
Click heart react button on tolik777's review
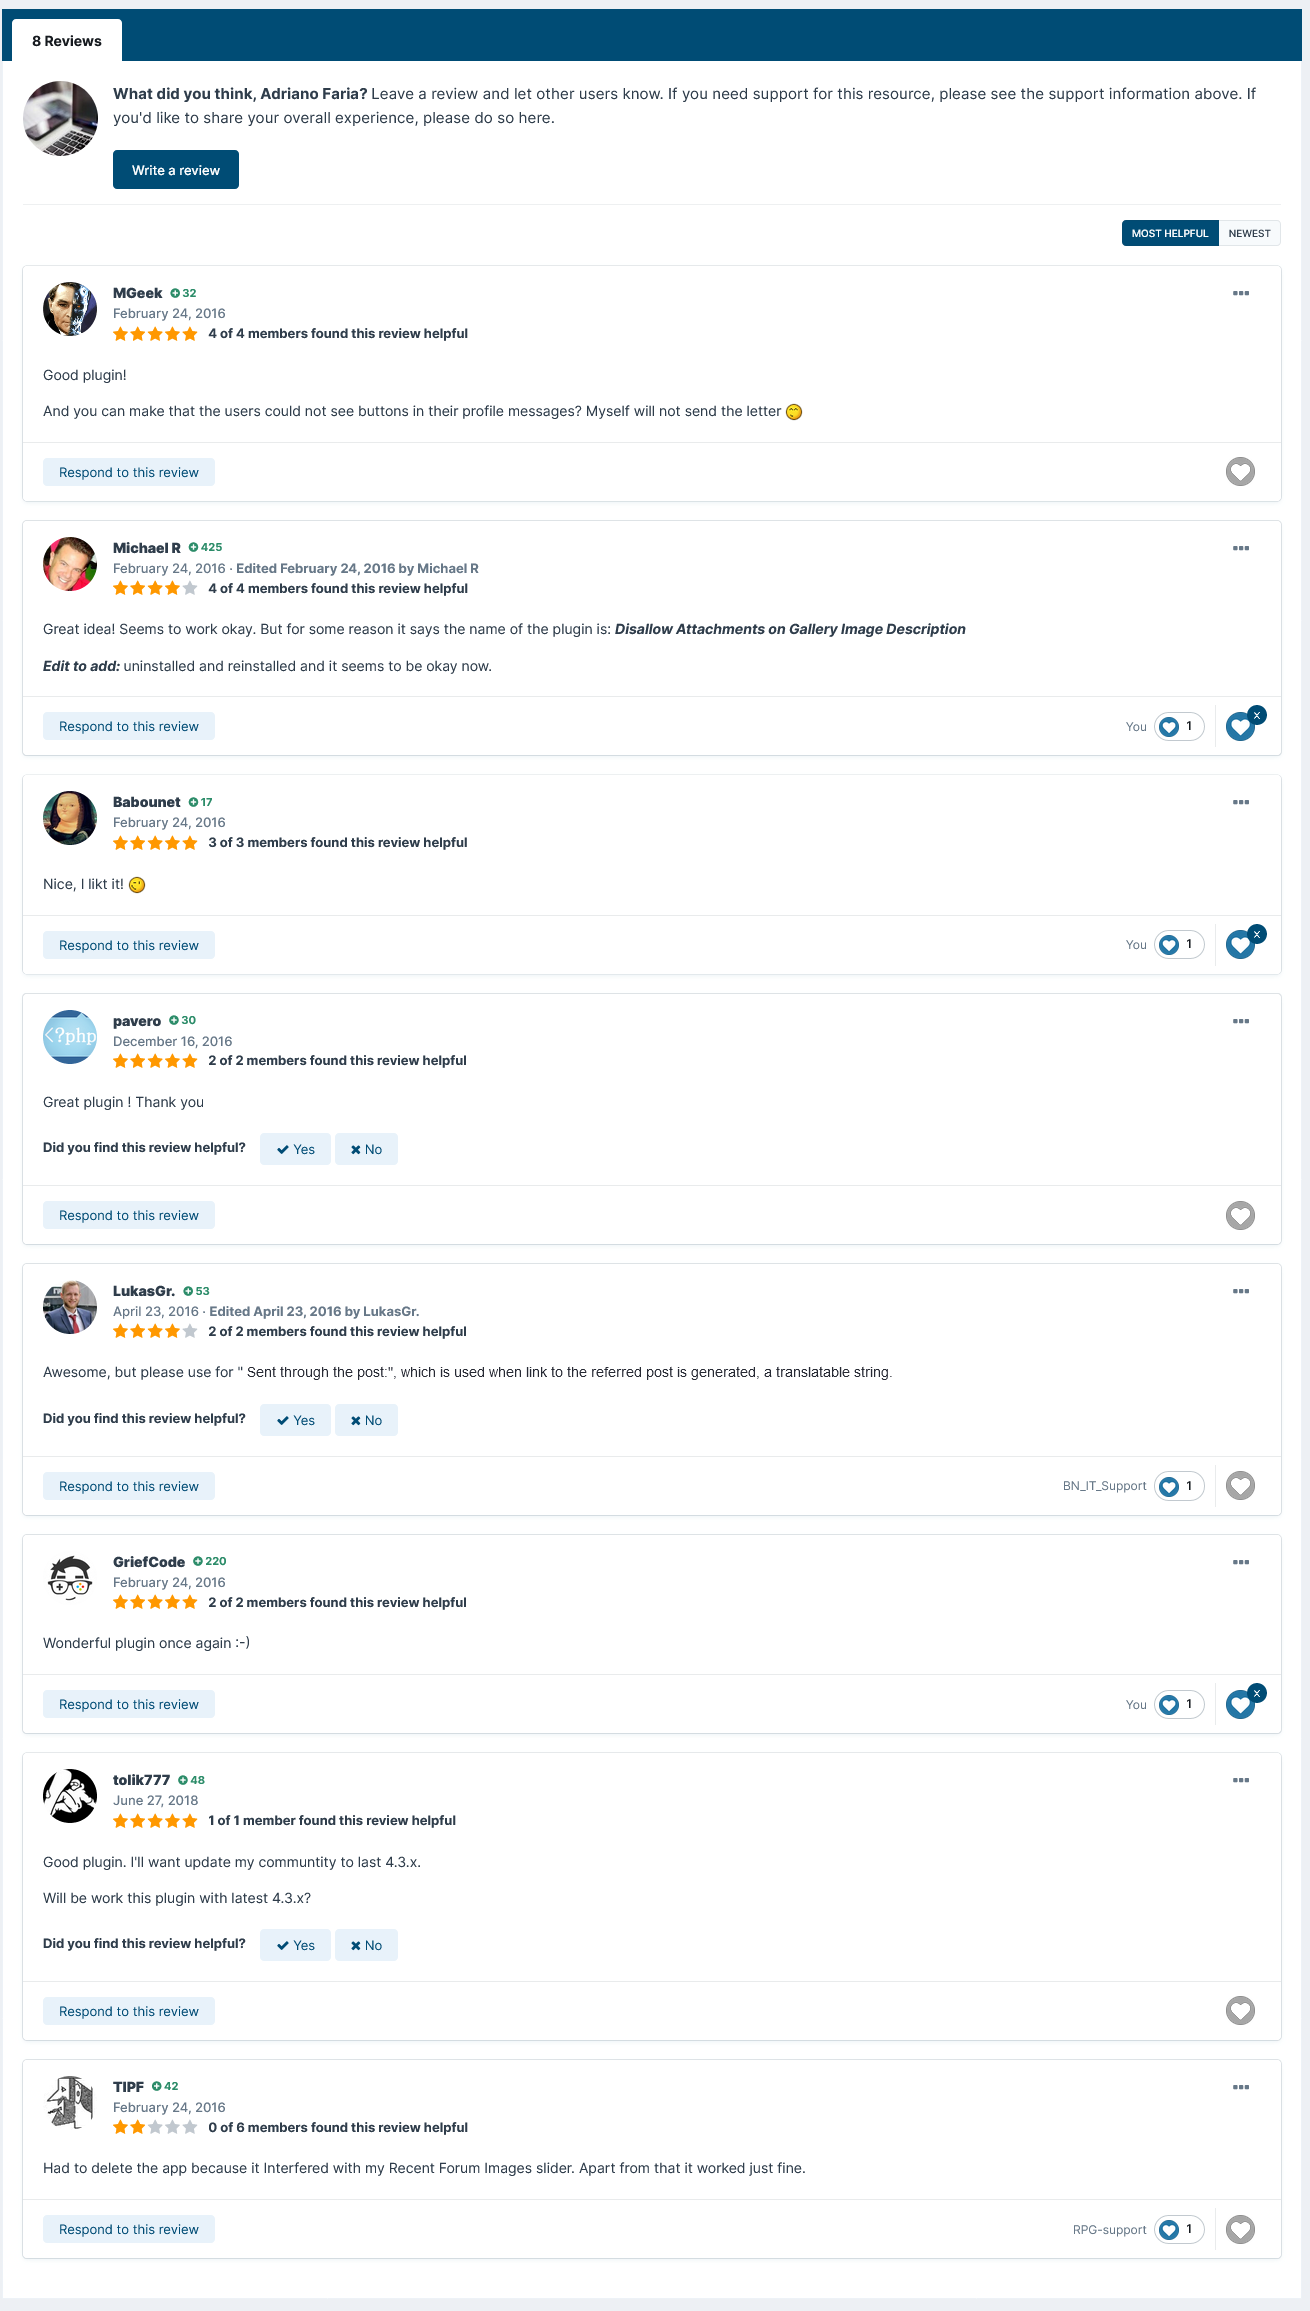point(1240,2011)
